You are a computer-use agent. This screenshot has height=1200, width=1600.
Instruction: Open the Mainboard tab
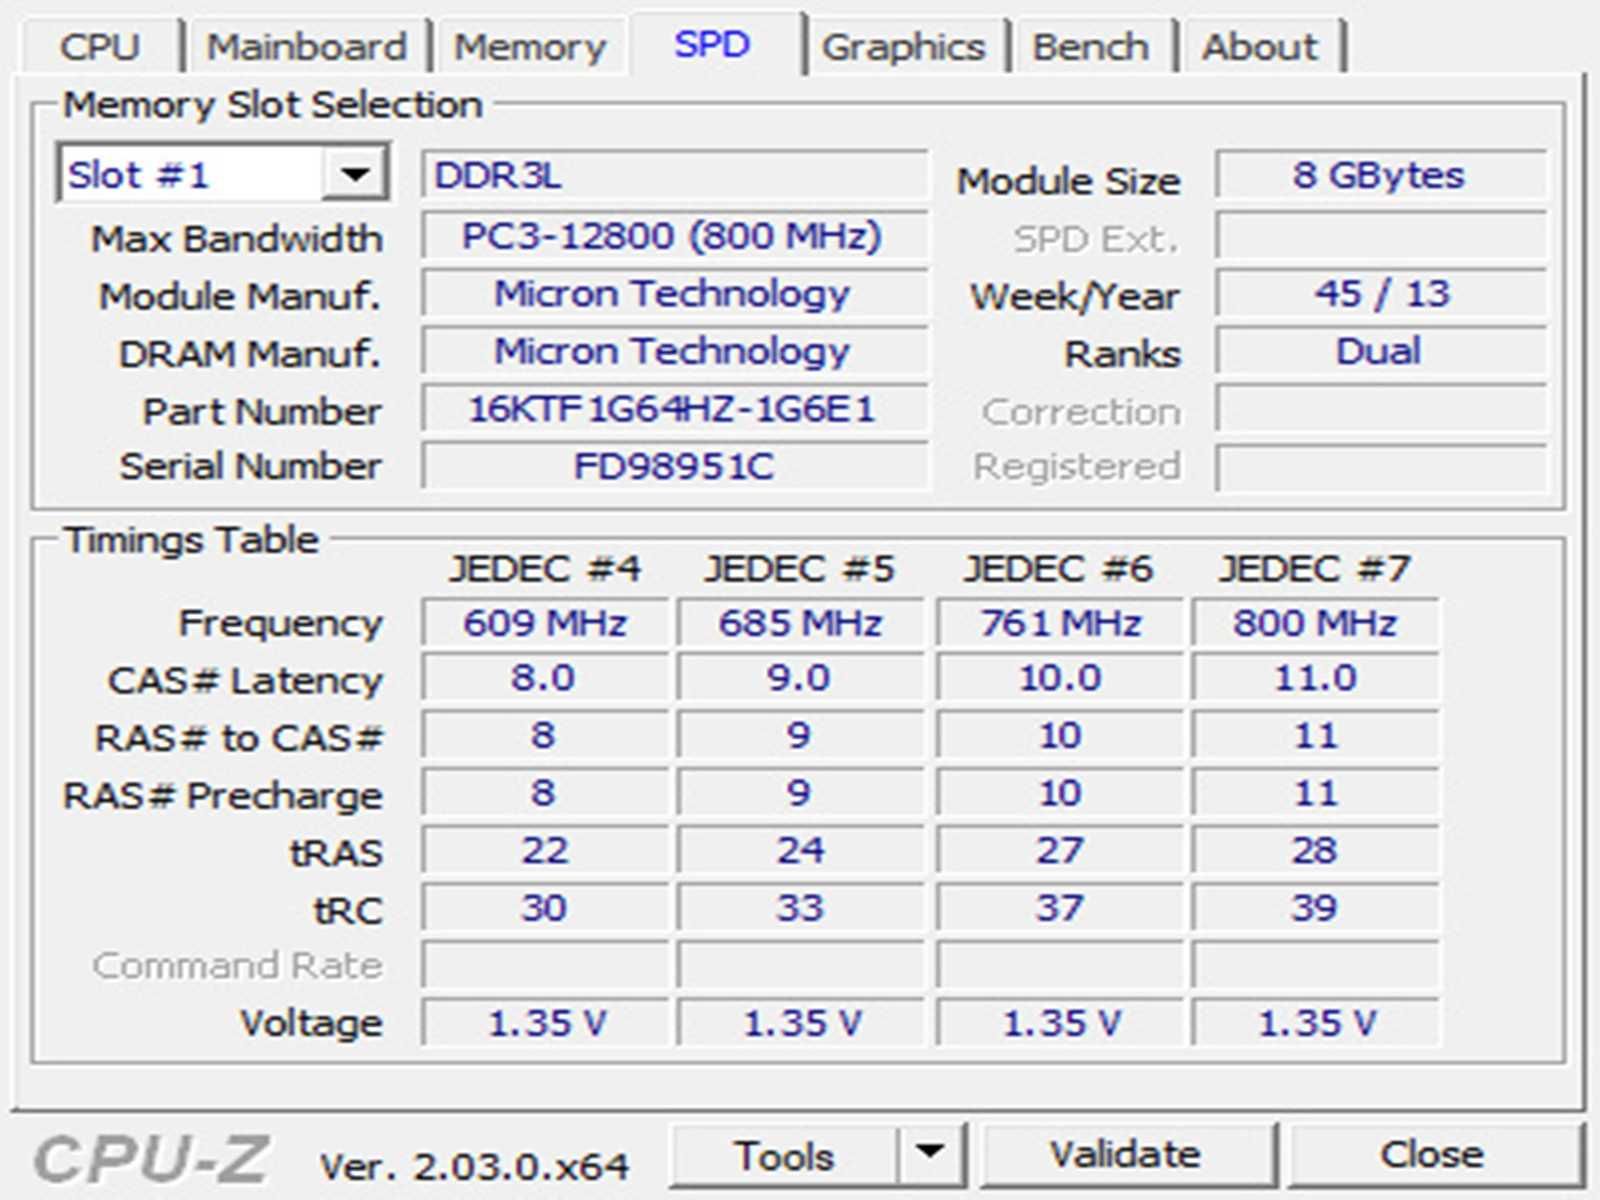[307, 47]
